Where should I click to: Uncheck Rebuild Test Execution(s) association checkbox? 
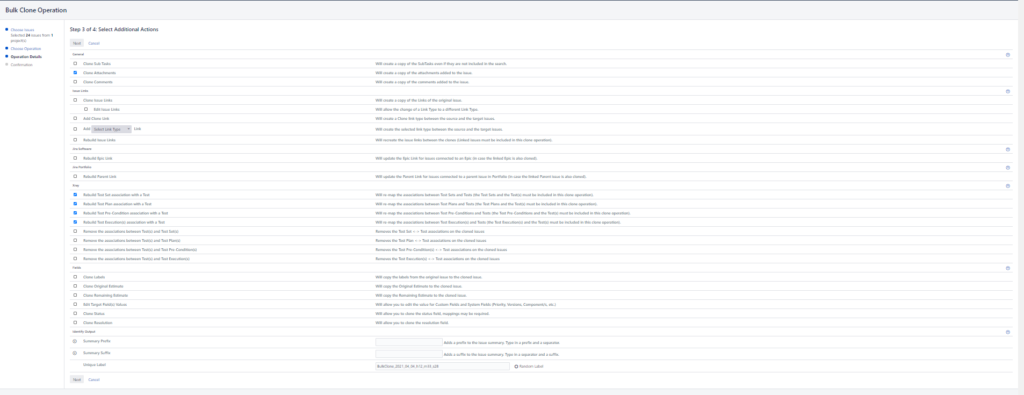[75, 222]
